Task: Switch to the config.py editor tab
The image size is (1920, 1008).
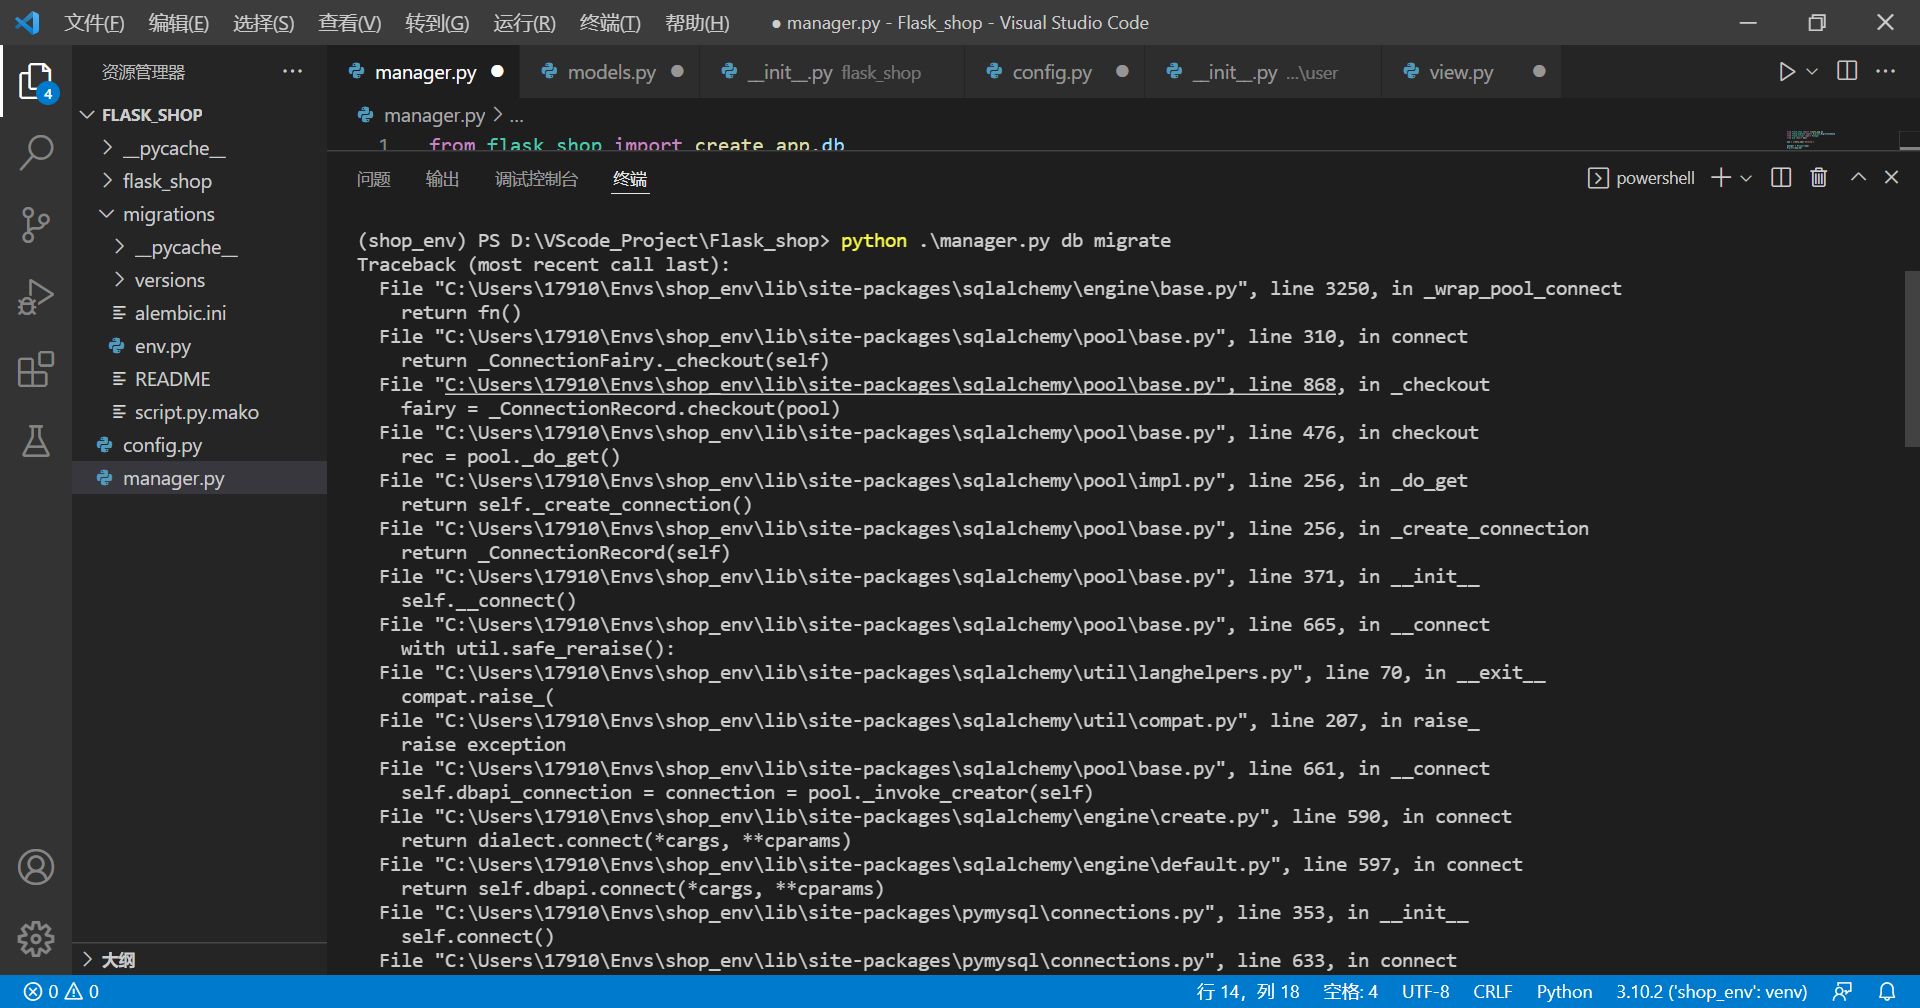Action: [1052, 72]
